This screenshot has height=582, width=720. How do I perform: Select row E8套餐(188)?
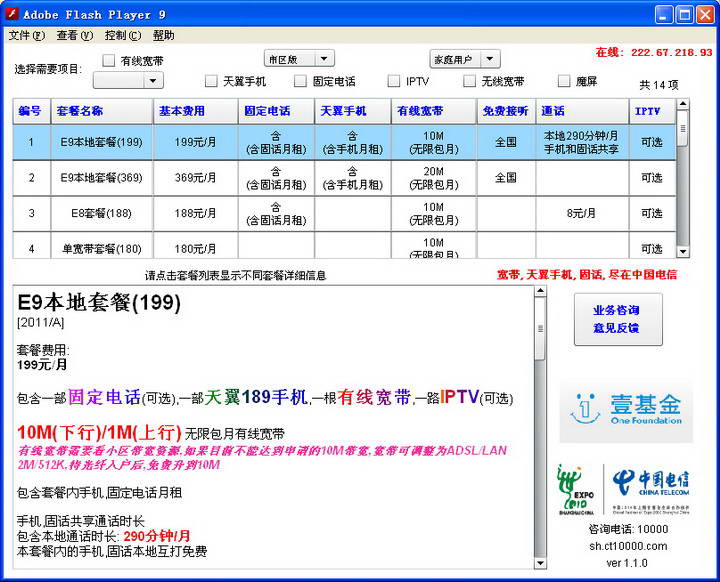pos(344,214)
